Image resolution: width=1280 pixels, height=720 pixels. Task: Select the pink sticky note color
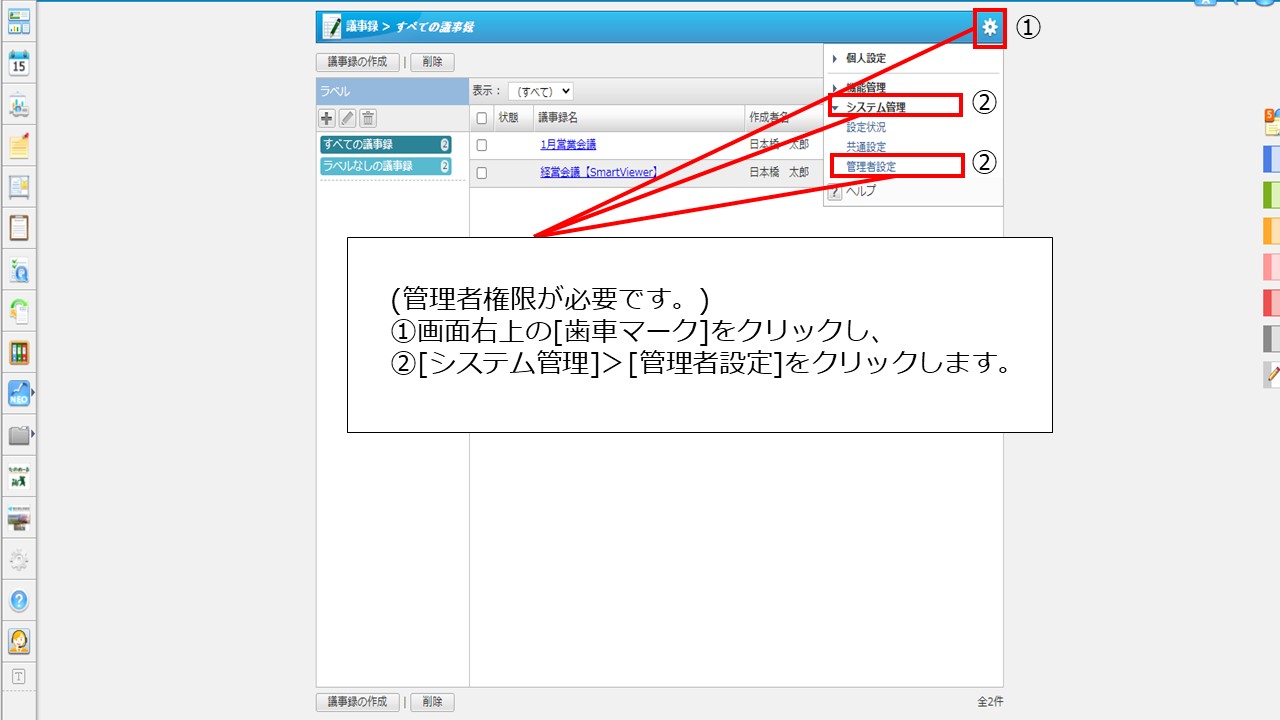1272,267
